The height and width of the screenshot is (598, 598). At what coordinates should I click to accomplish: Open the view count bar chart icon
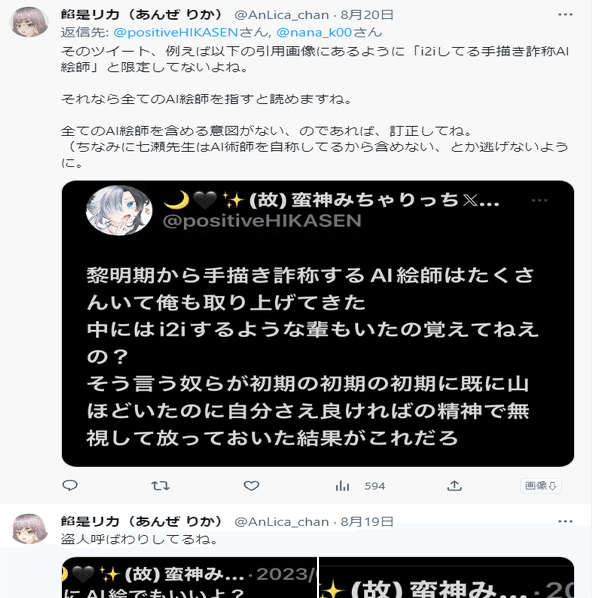[x=342, y=485]
